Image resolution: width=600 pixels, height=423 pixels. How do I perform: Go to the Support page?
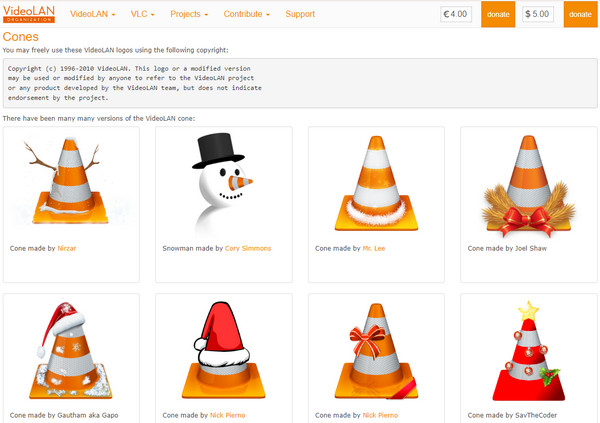point(300,15)
